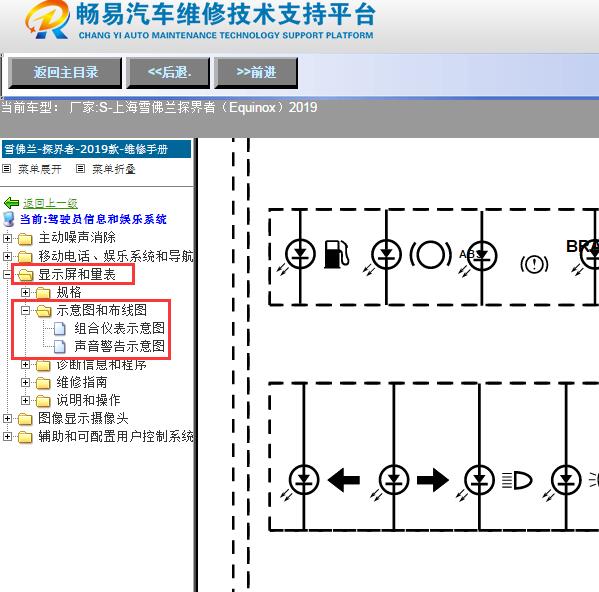Expand the 规格 node

click(25, 293)
